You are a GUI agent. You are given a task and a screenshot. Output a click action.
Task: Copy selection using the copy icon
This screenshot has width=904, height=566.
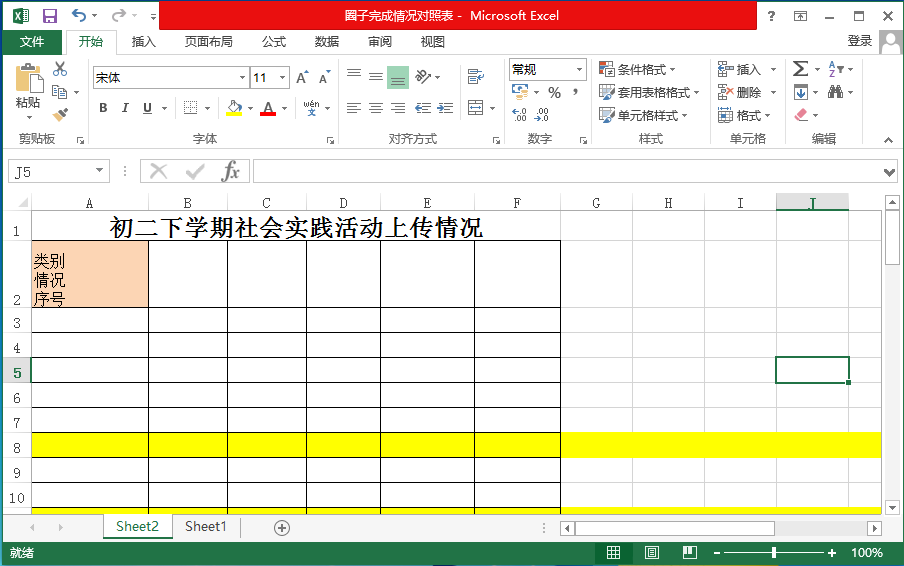click(x=59, y=92)
